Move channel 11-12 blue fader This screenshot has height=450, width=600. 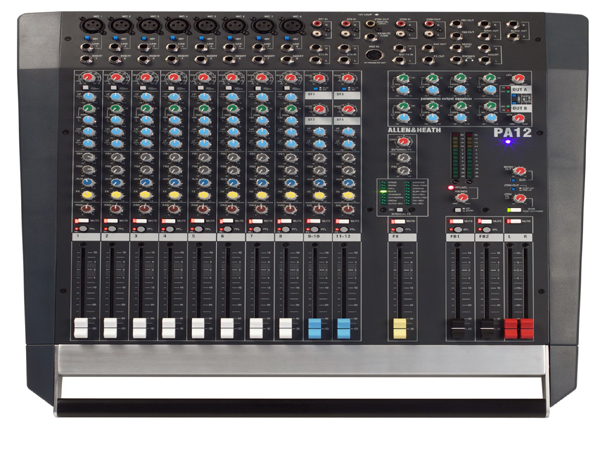(x=344, y=328)
